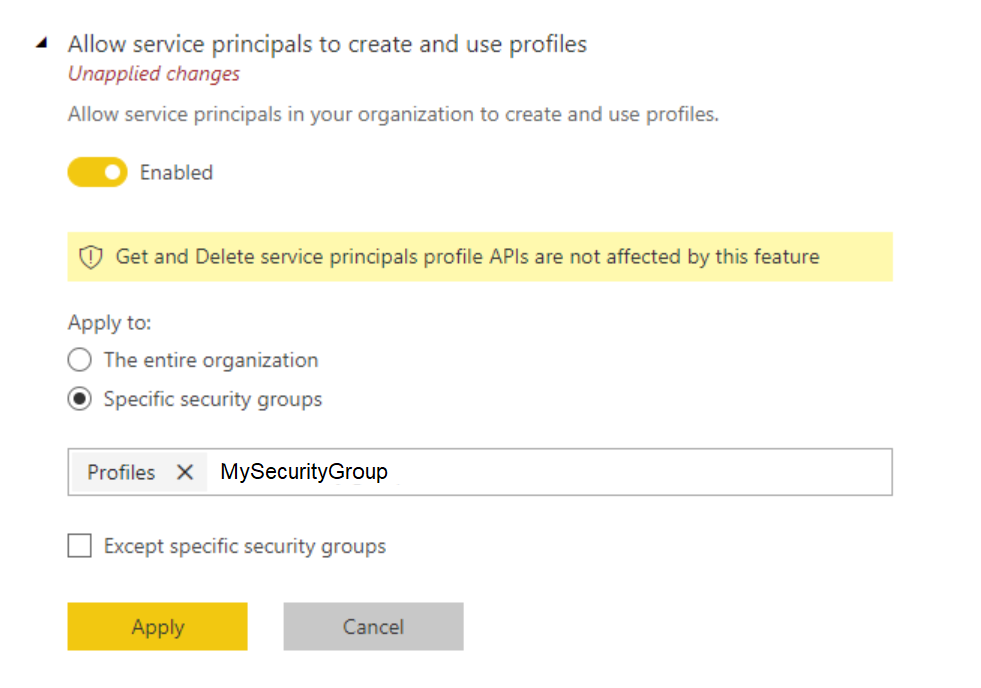
Task: Click Cancel to discard changes
Action: [x=373, y=627]
